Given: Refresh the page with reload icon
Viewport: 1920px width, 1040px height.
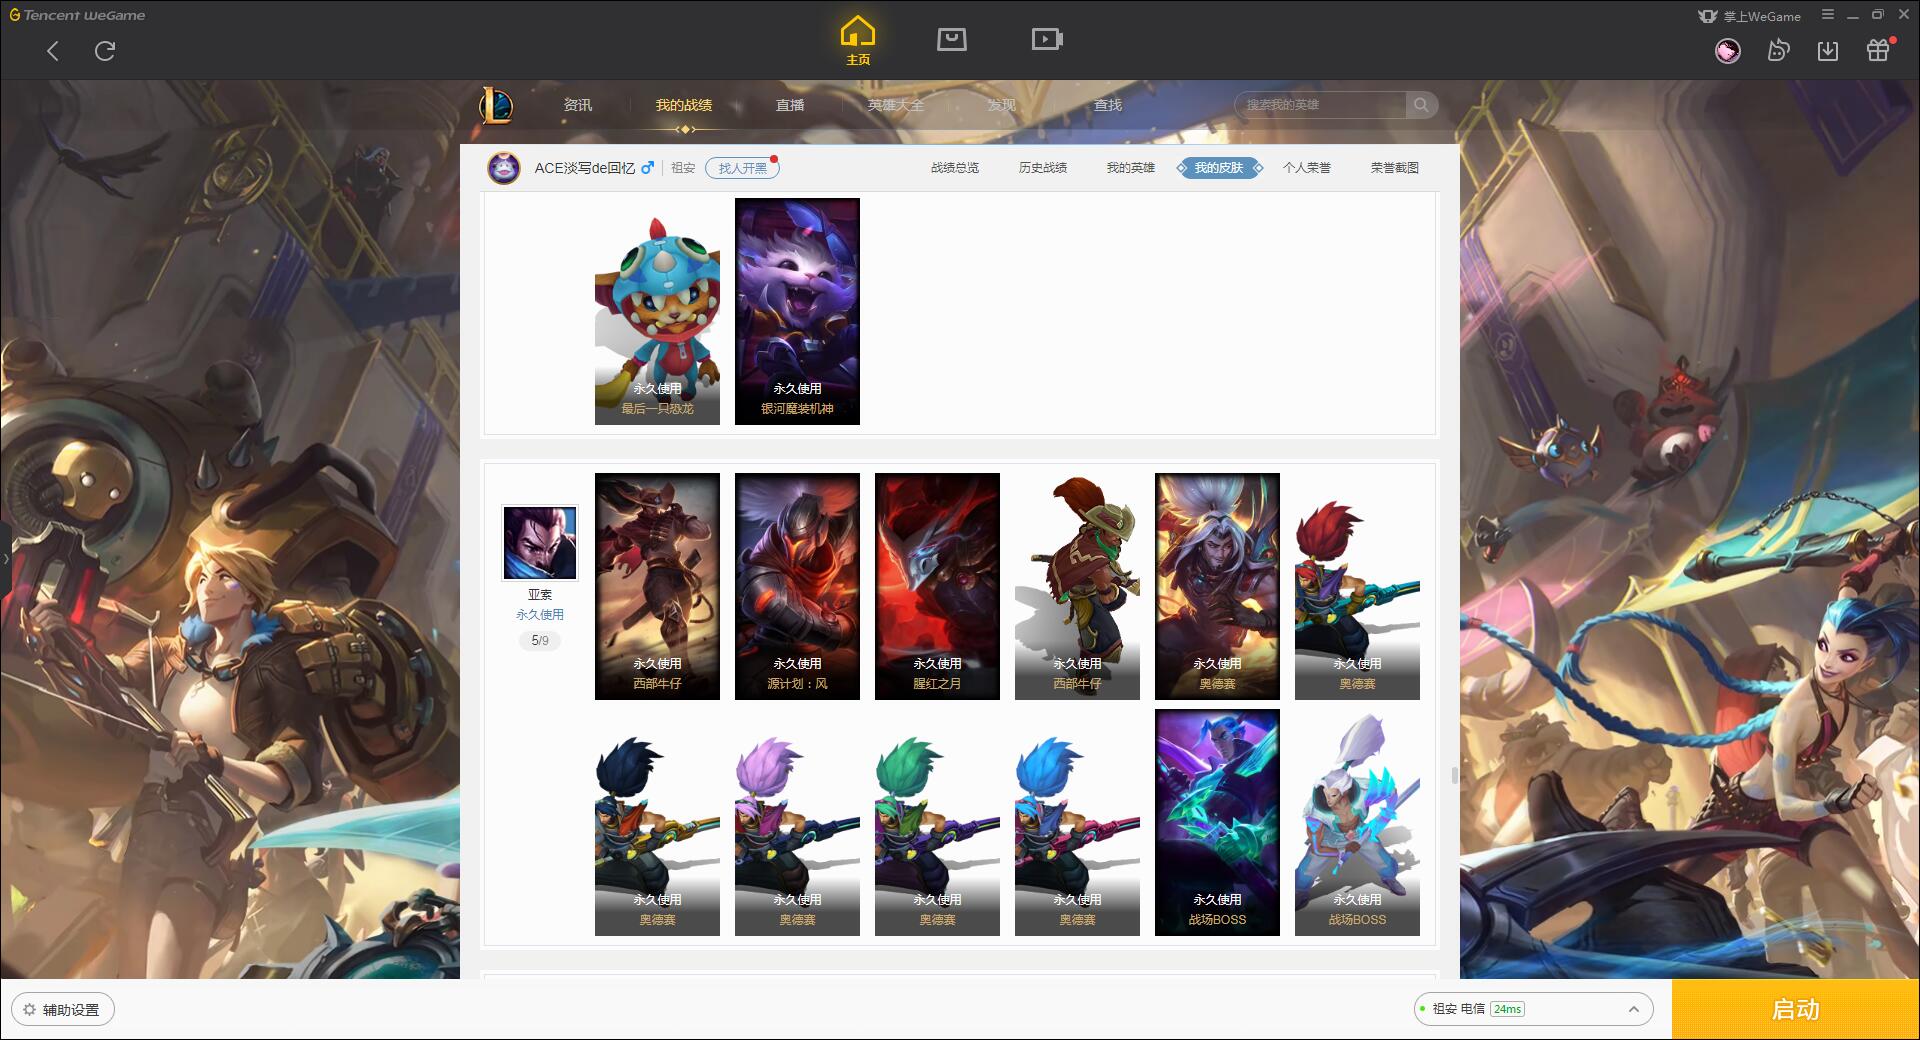Looking at the screenshot, I should pos(105,51).
